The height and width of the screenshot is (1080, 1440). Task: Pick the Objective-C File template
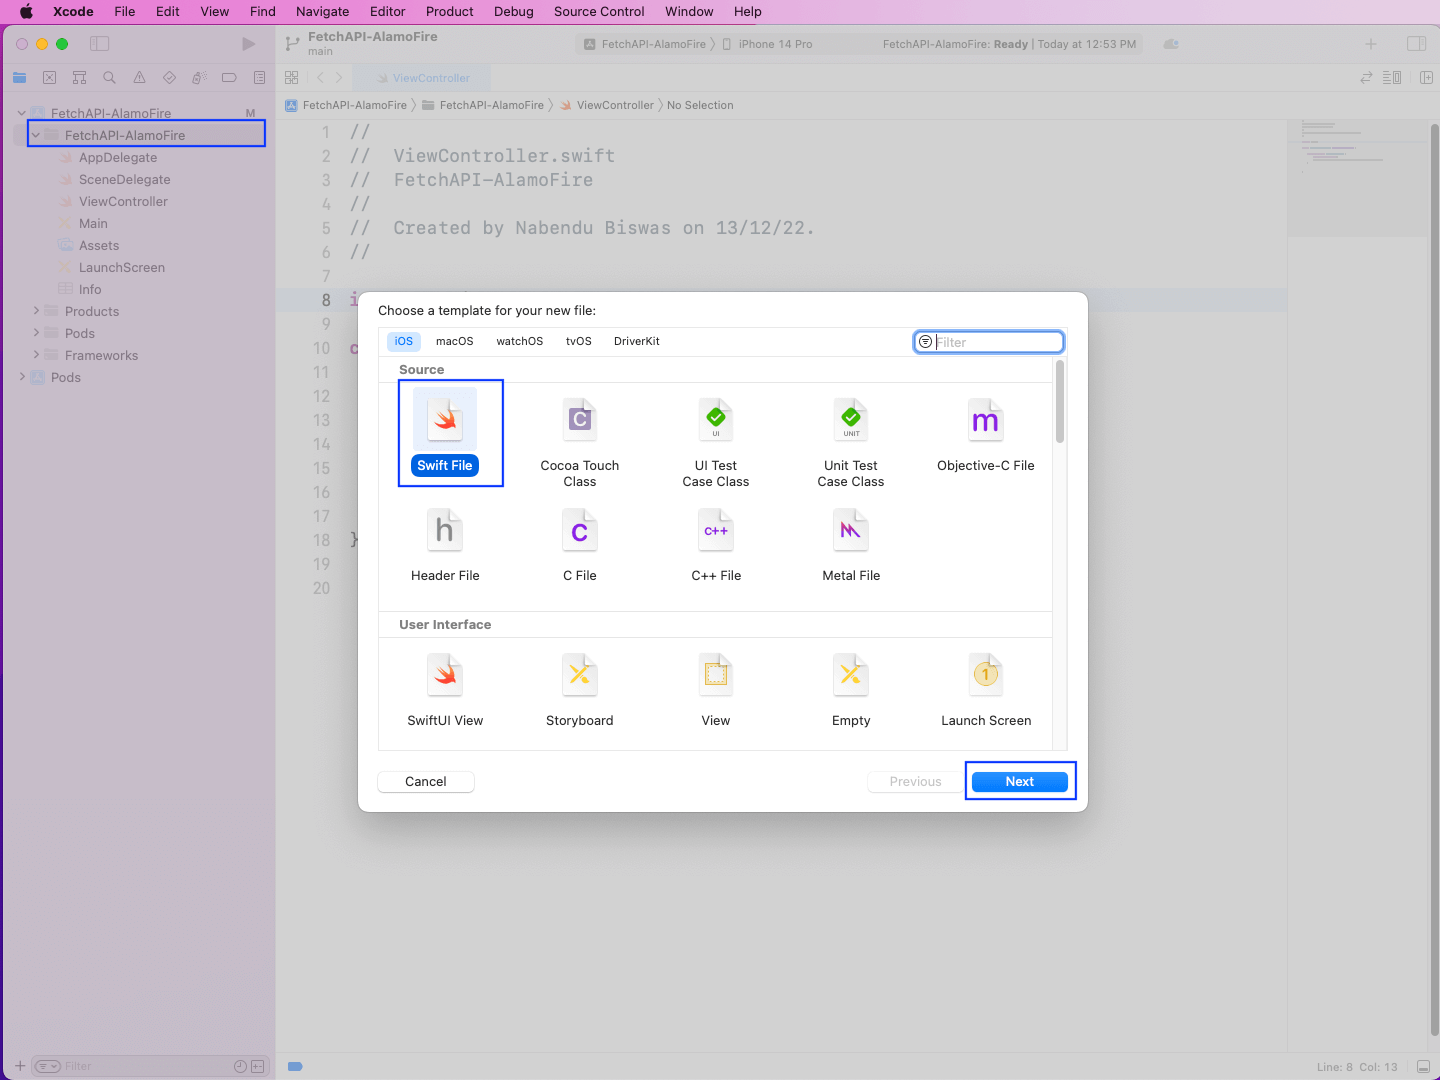click(x=985, y=421)
